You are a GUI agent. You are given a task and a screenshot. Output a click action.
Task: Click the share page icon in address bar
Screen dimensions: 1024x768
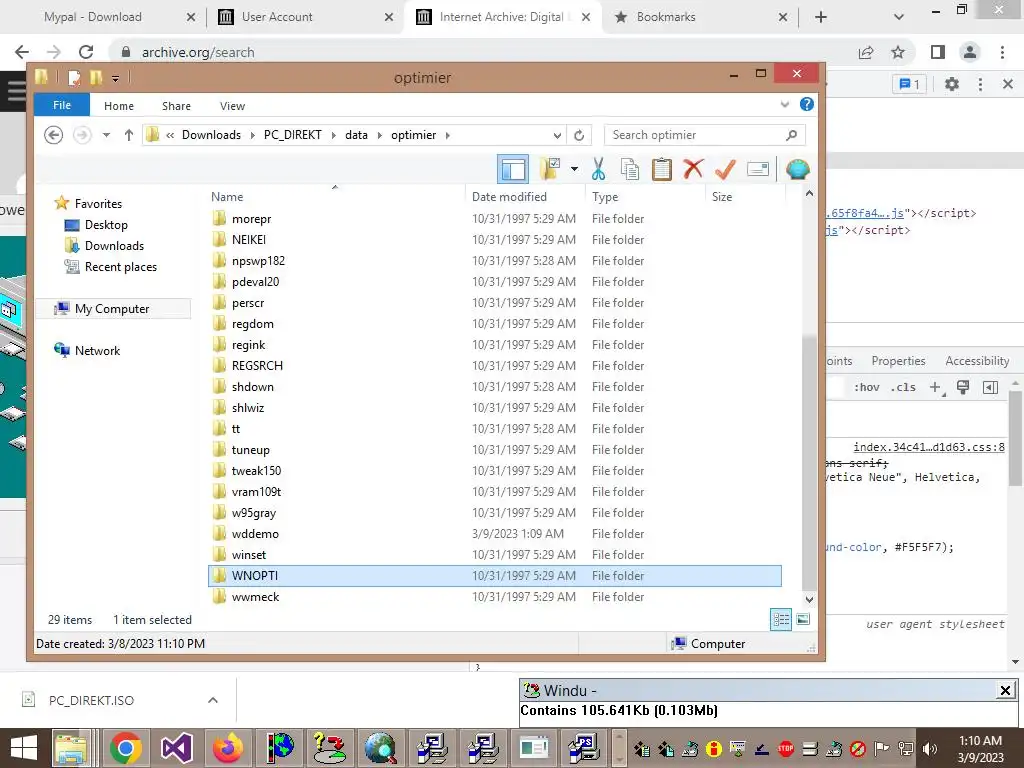coord(866,52)
